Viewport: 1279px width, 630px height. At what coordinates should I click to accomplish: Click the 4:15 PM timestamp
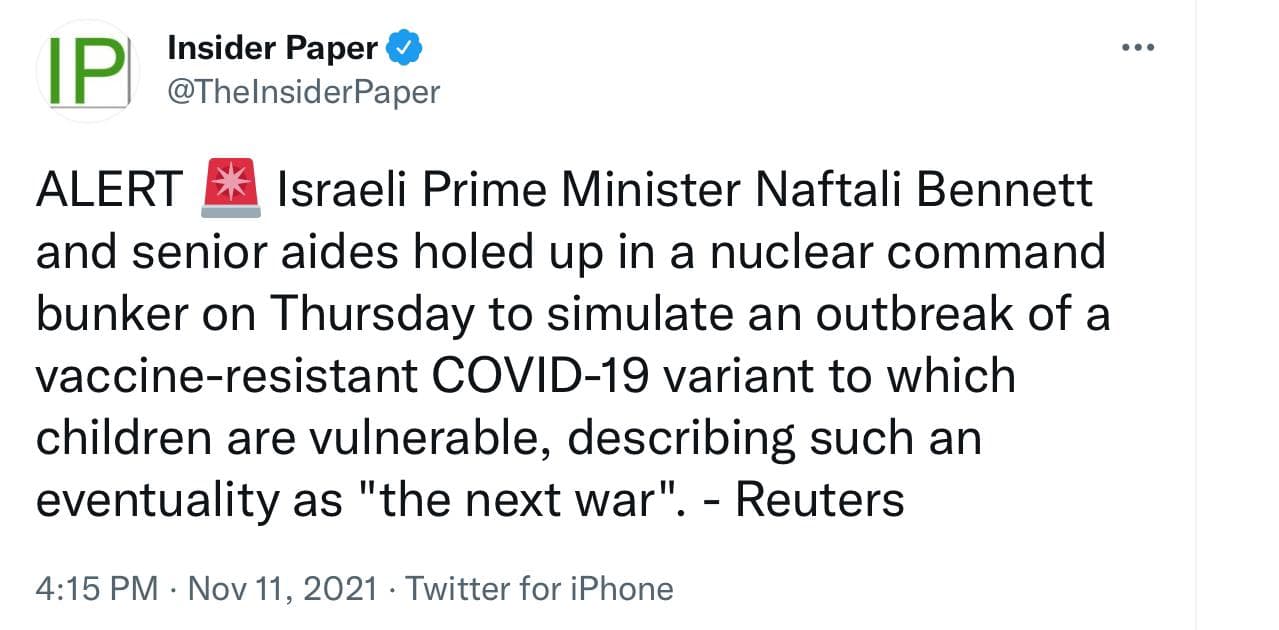point(96,588)
